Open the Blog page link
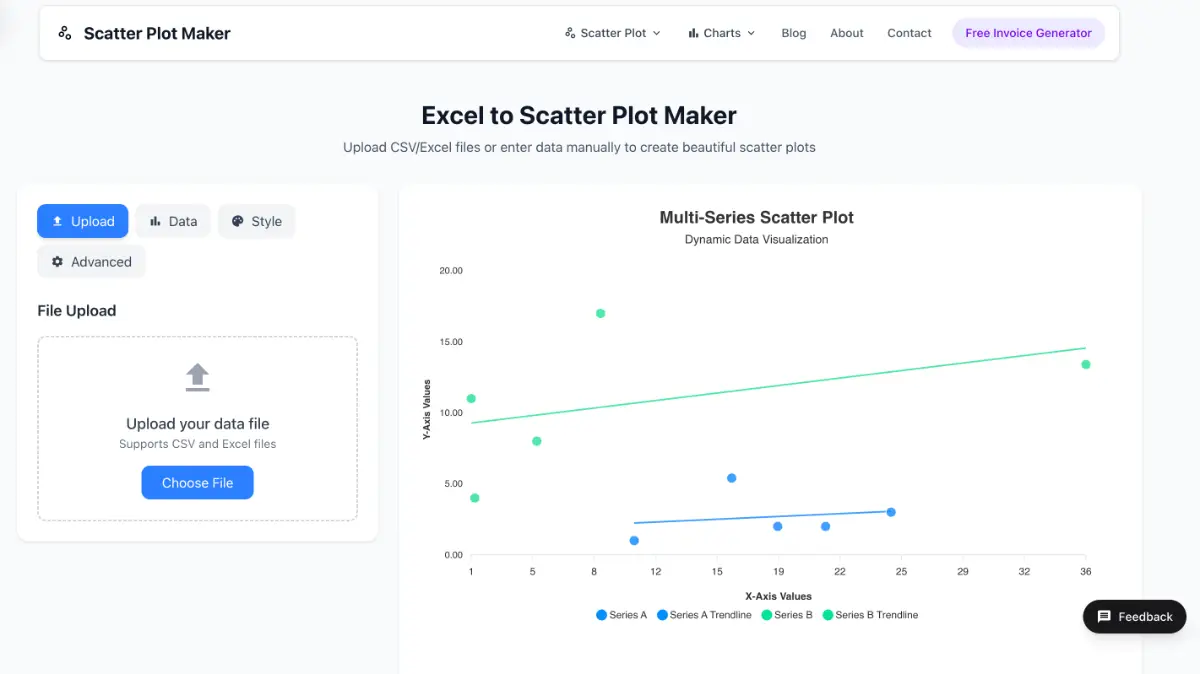This screenshot has height=674, width=1200. [x=794, y=33]
